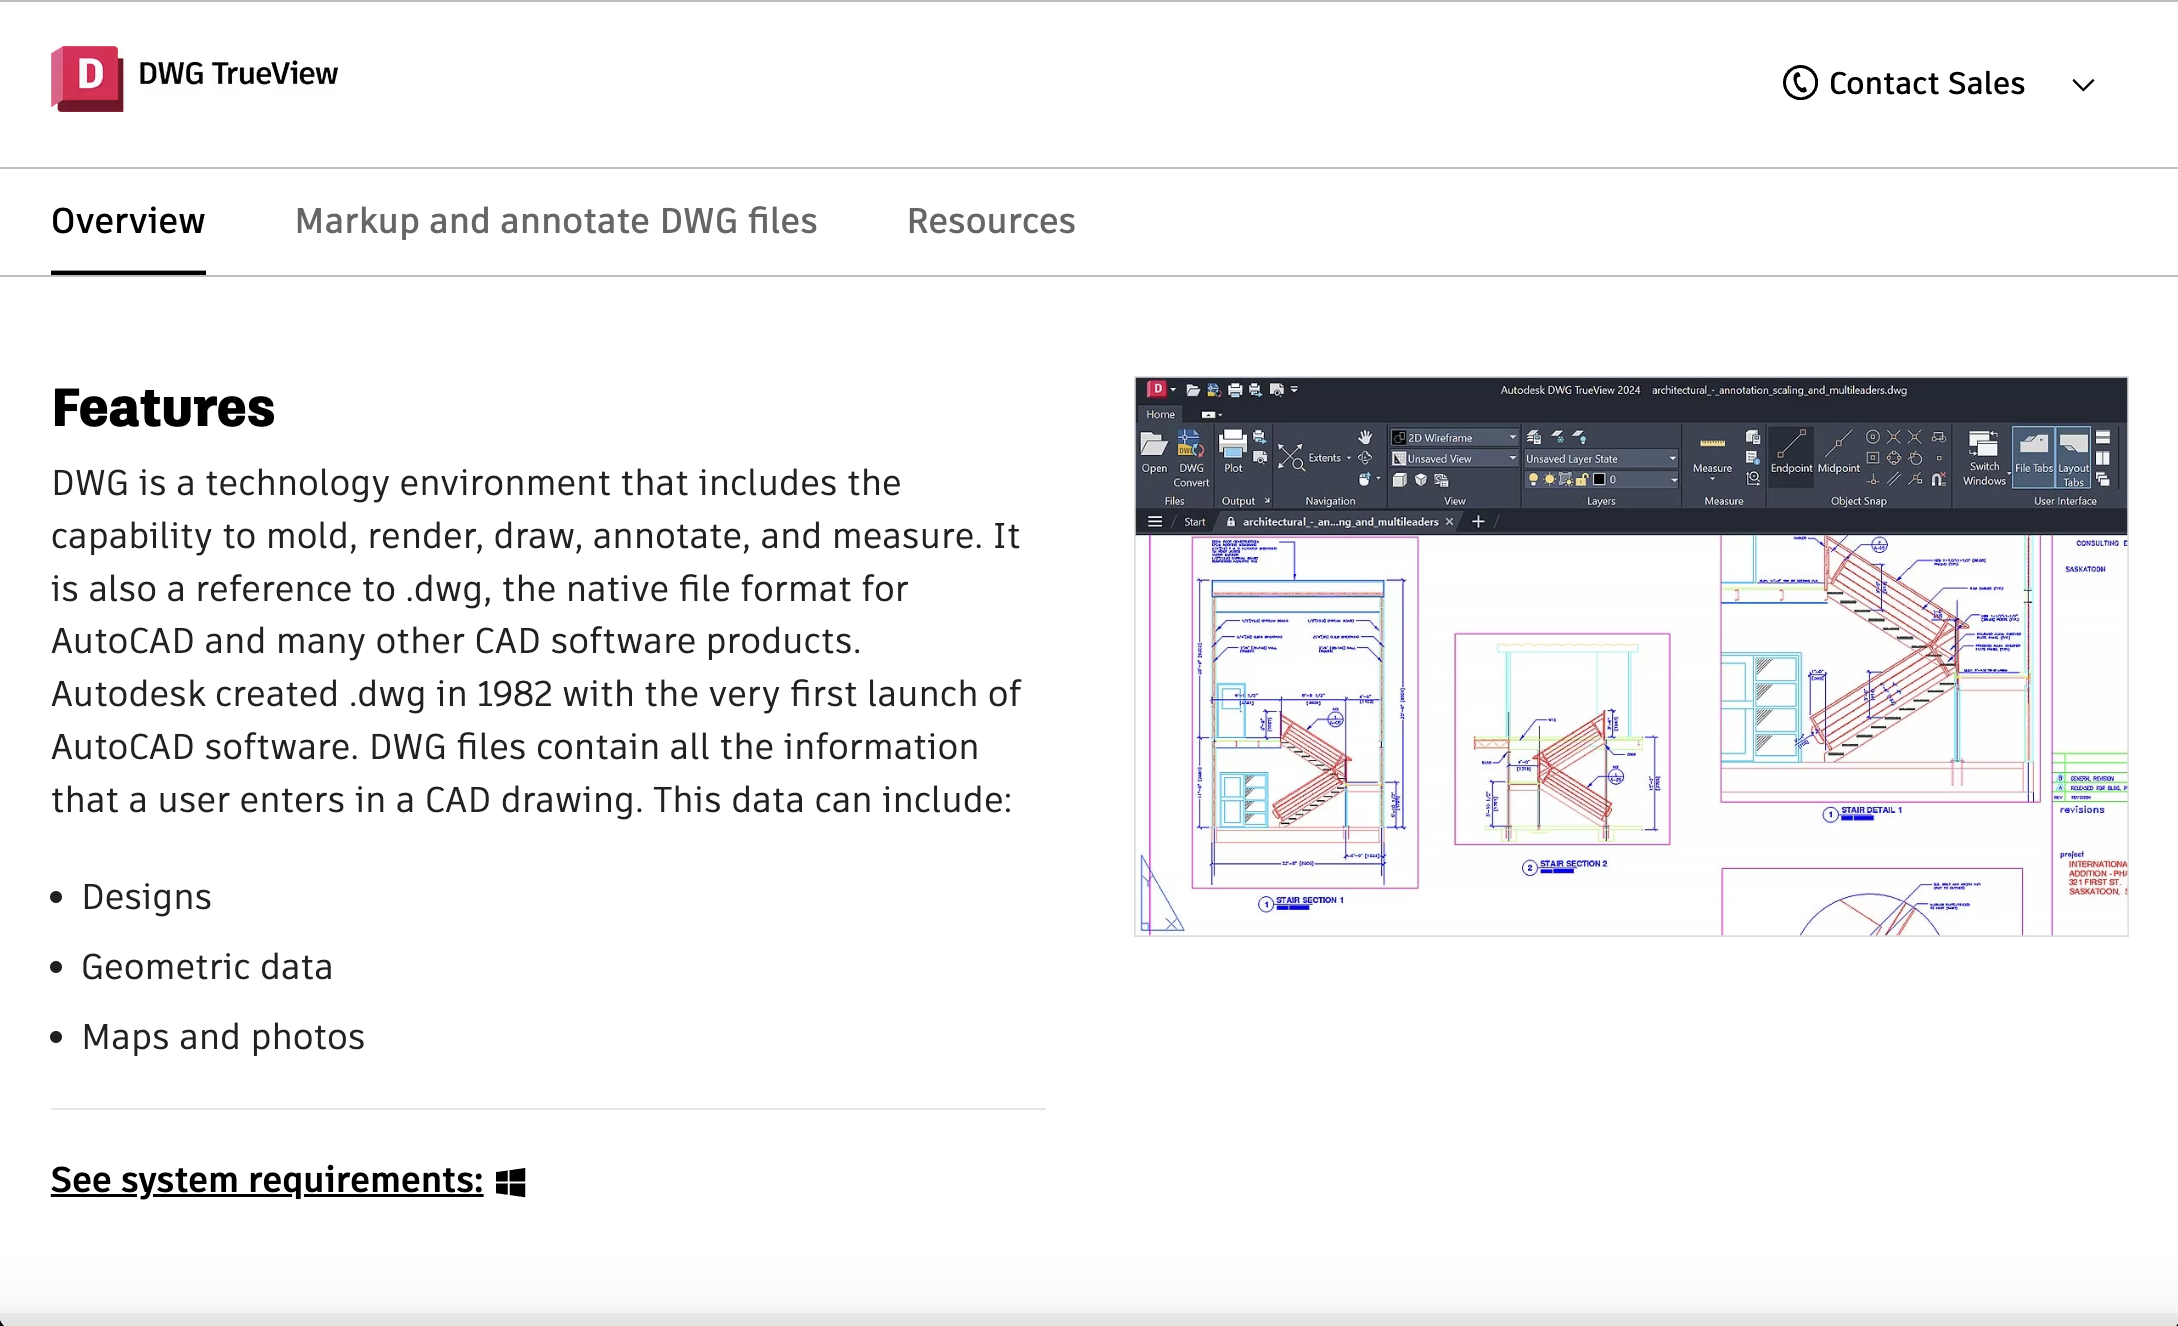
Task: Select the Designs bullet item
Action: [x=146, y=897]
